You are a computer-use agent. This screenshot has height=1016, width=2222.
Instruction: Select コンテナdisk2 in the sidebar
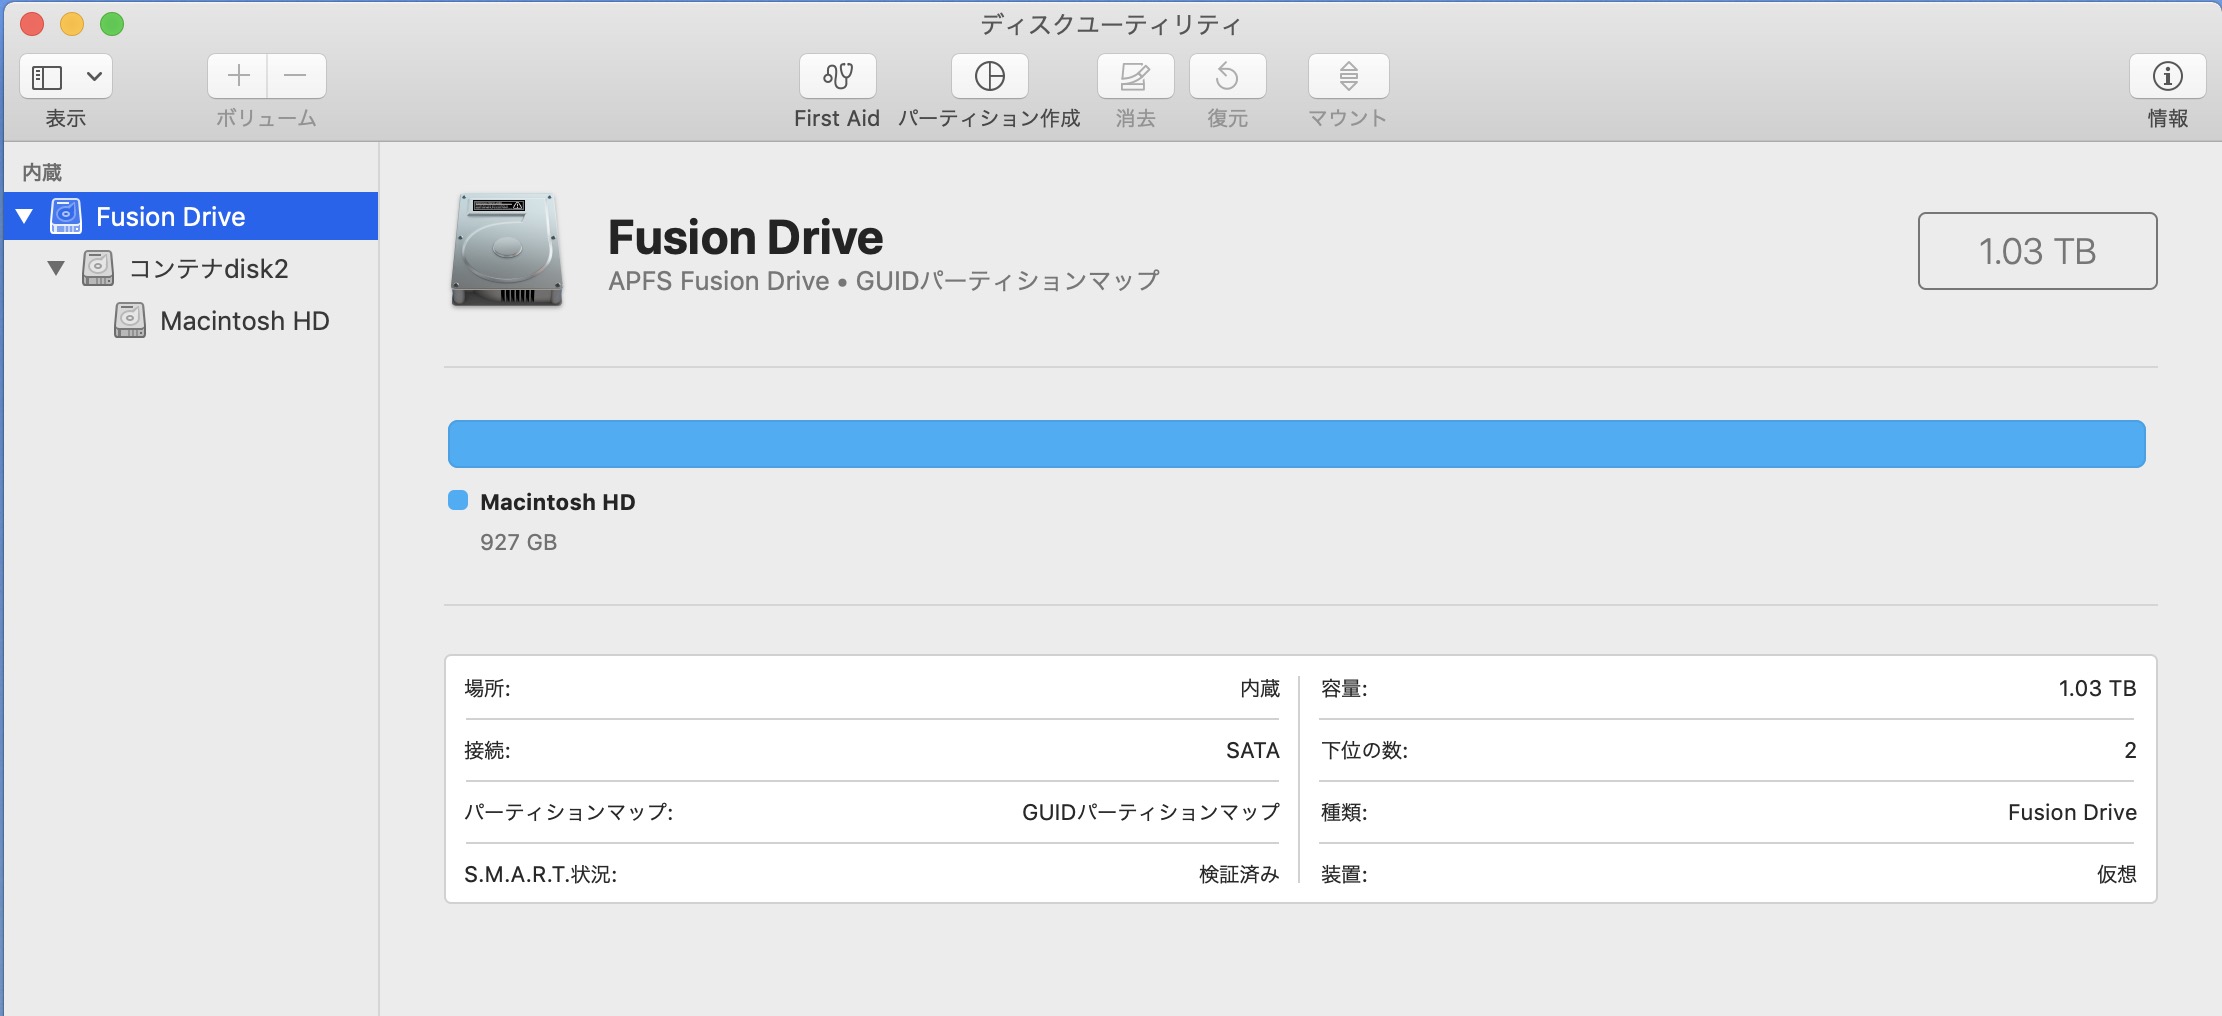tap(208, 268)
